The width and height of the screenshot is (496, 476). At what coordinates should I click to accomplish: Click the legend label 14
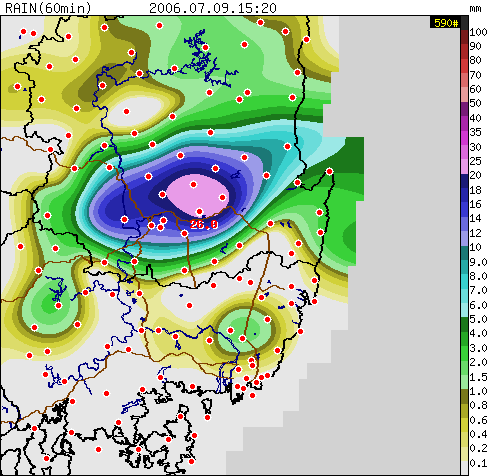(475, 218)
